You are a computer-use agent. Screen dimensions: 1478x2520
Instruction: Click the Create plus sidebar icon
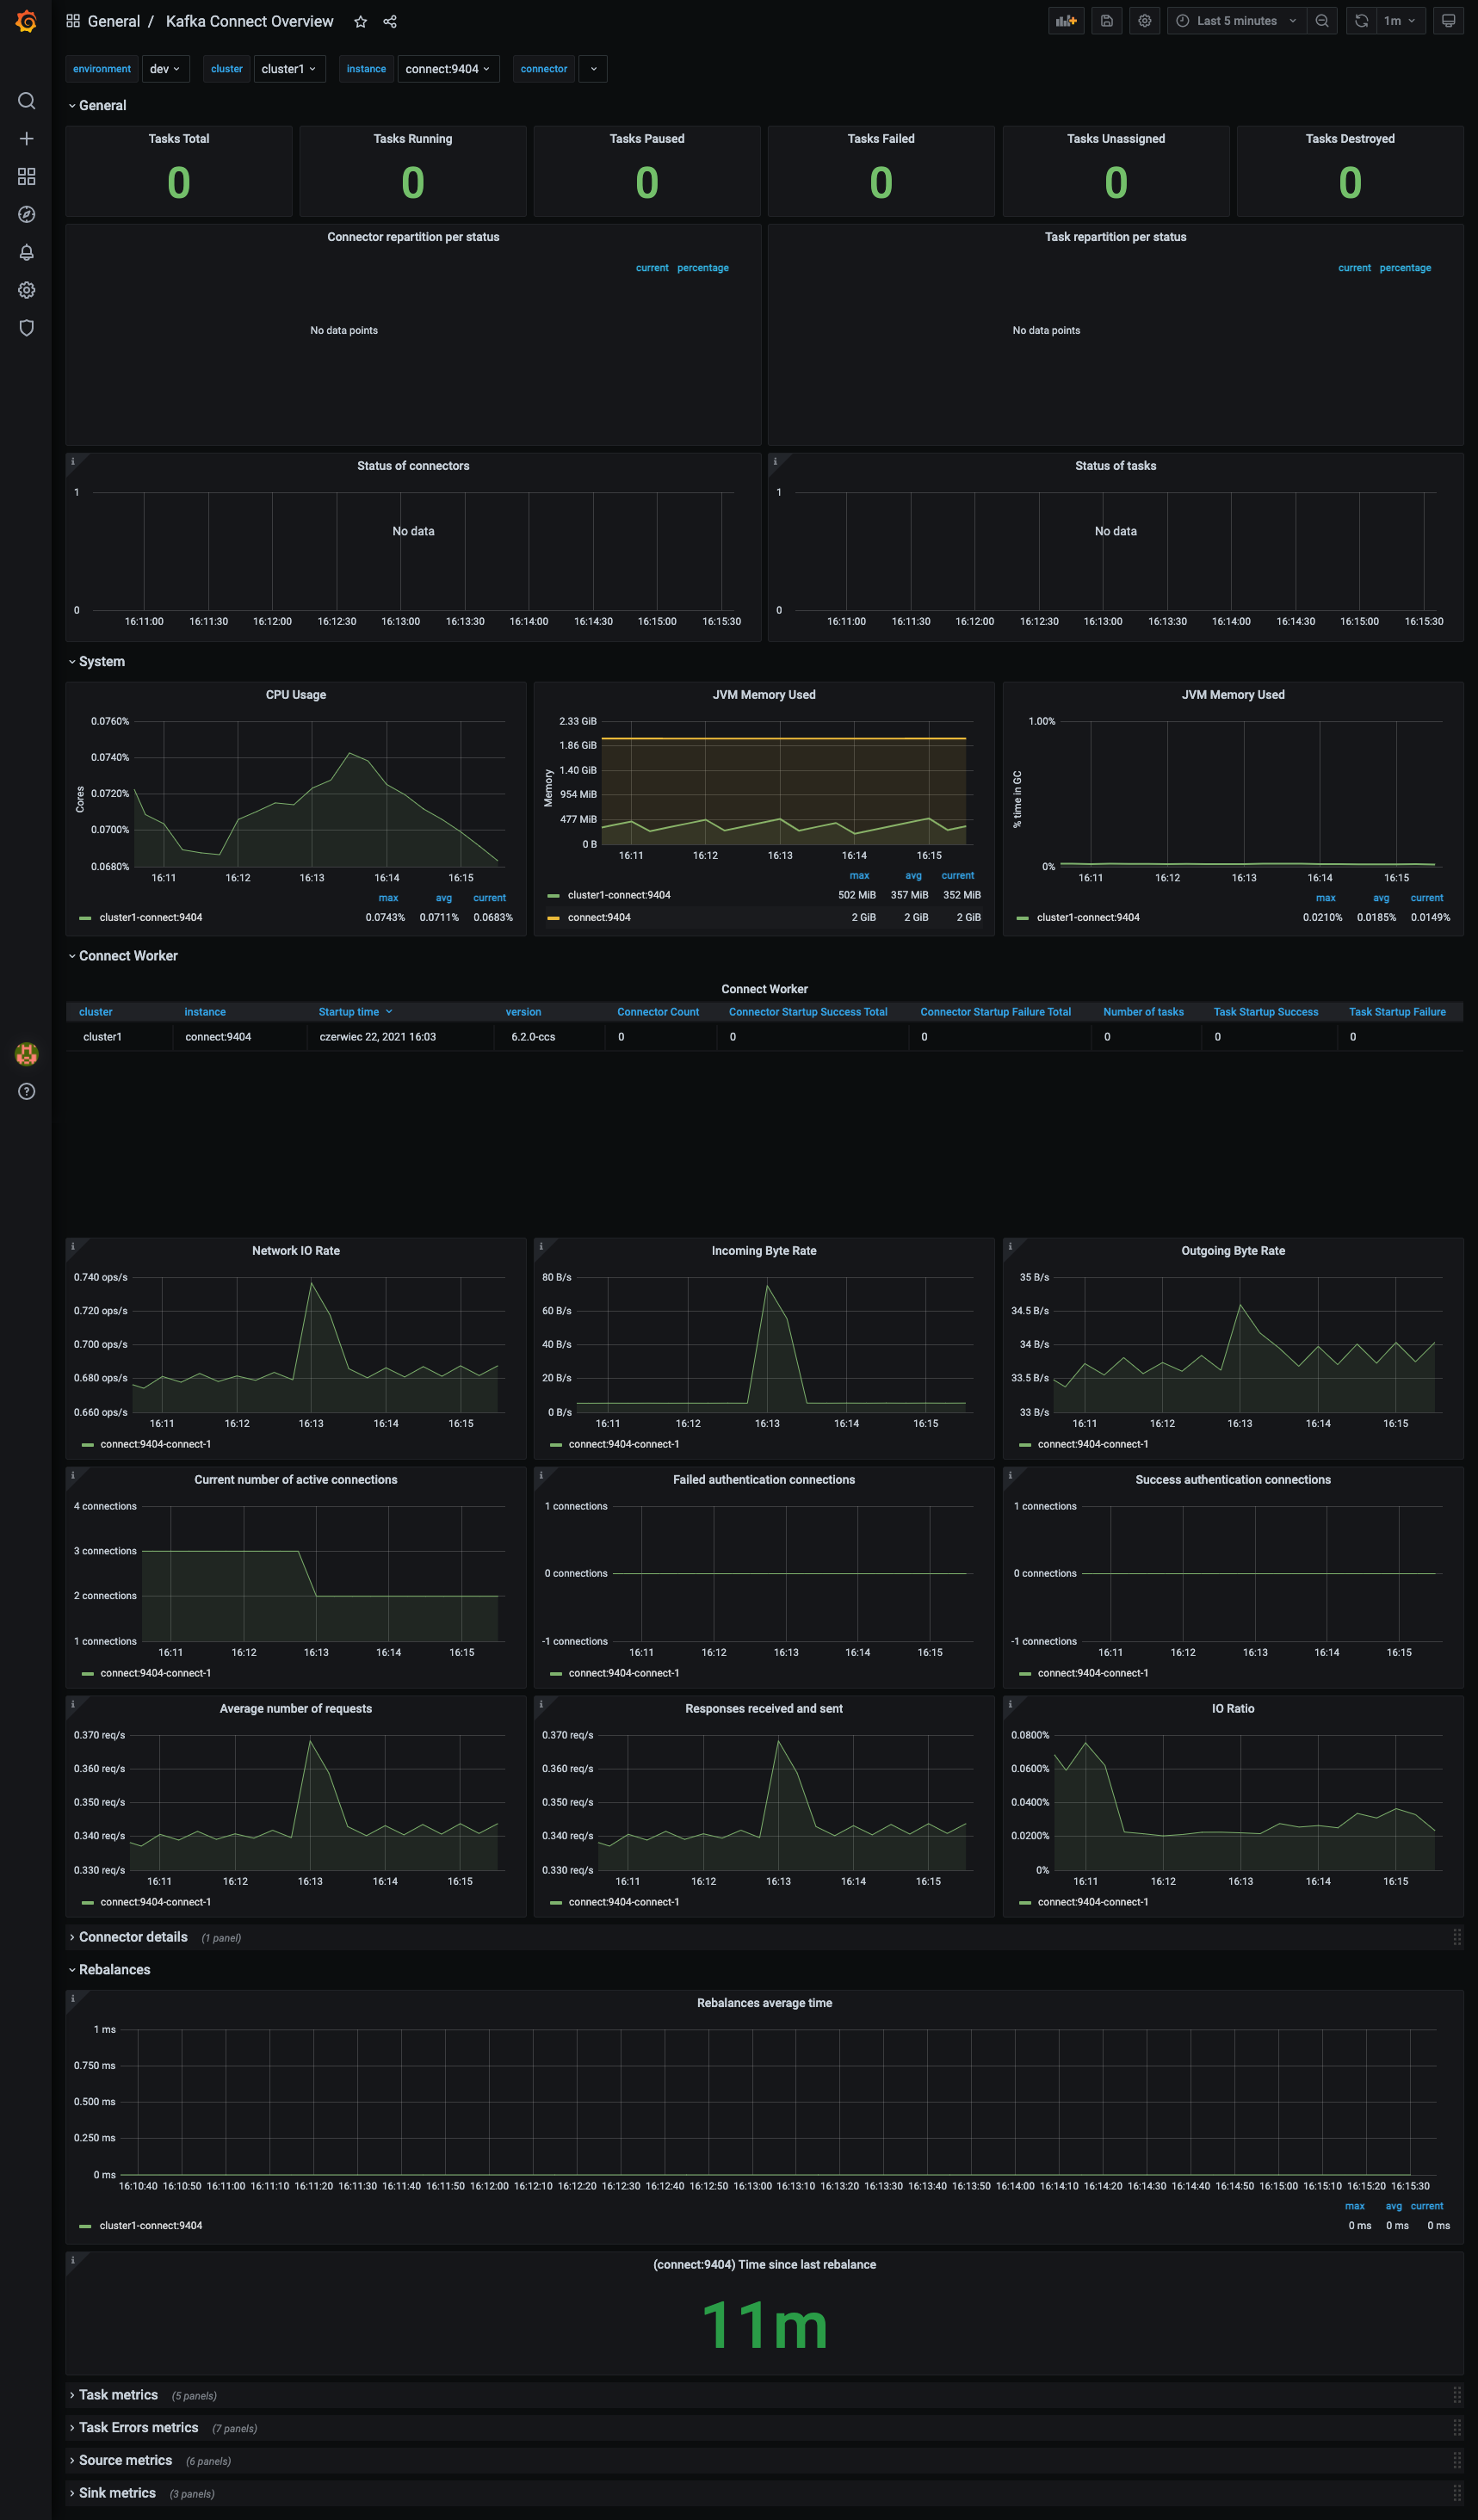pyautogui.click(x=27, y=139)
